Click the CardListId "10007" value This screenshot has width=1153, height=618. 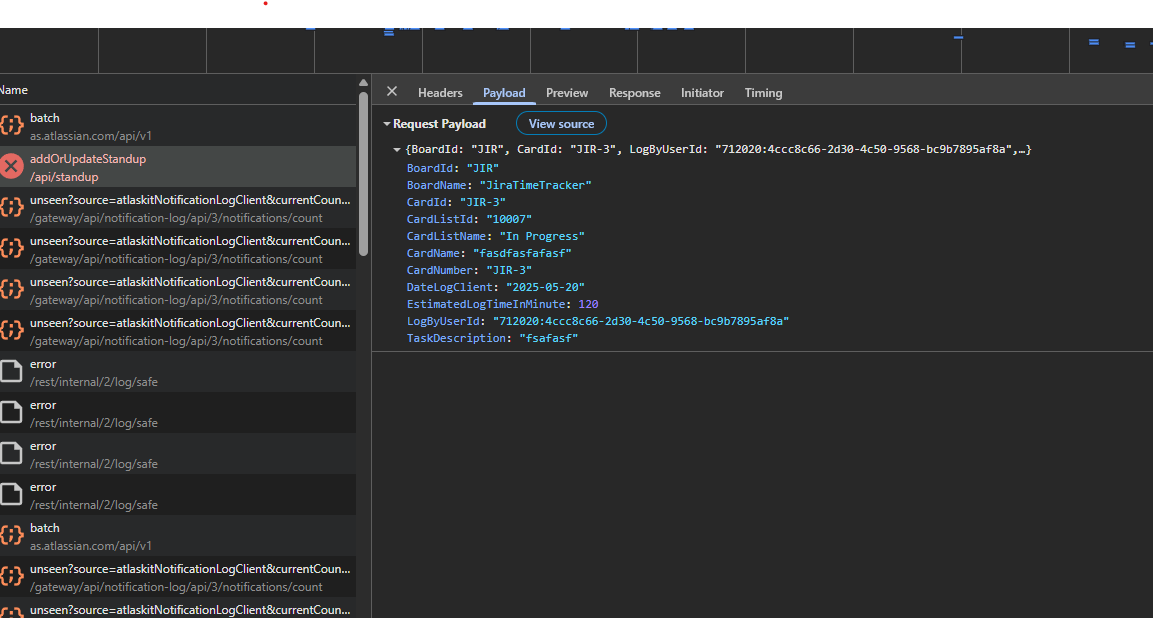(x=509, y=219)
